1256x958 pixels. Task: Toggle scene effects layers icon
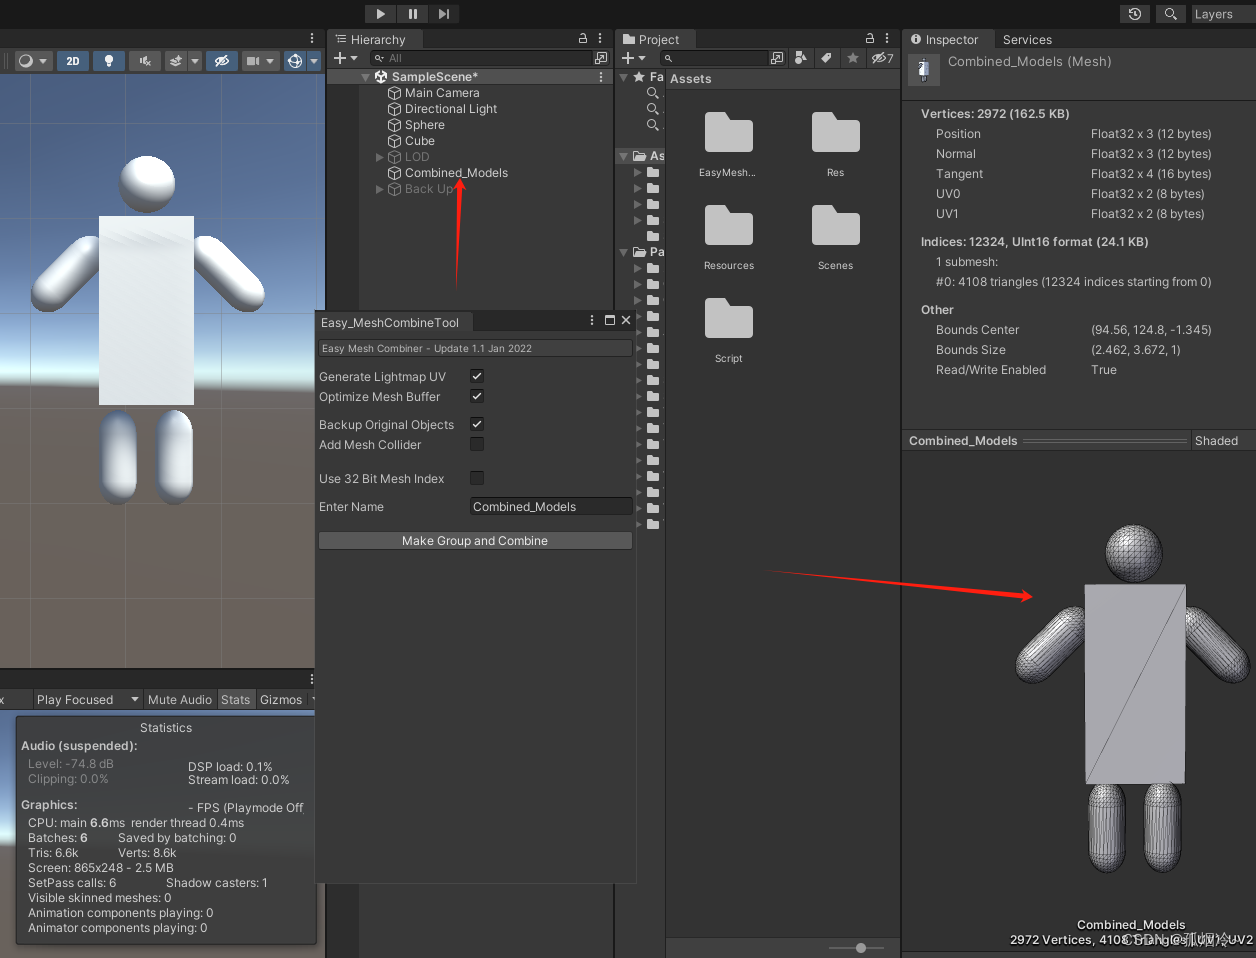pos(176,61)
